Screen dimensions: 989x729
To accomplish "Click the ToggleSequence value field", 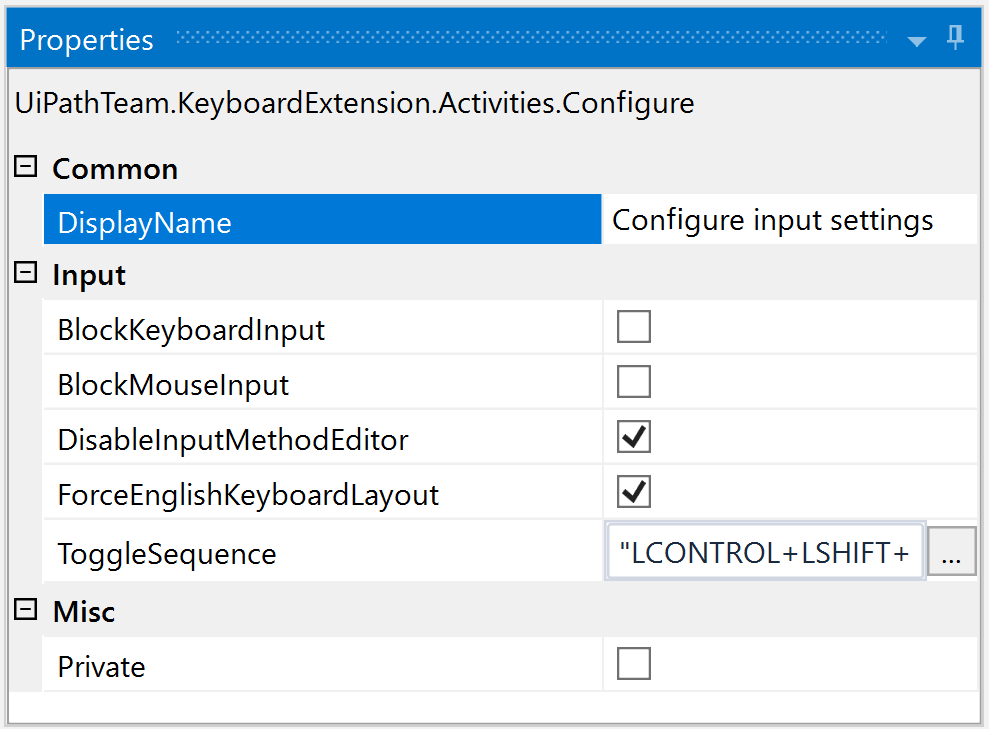I will (x=764, y=551).
